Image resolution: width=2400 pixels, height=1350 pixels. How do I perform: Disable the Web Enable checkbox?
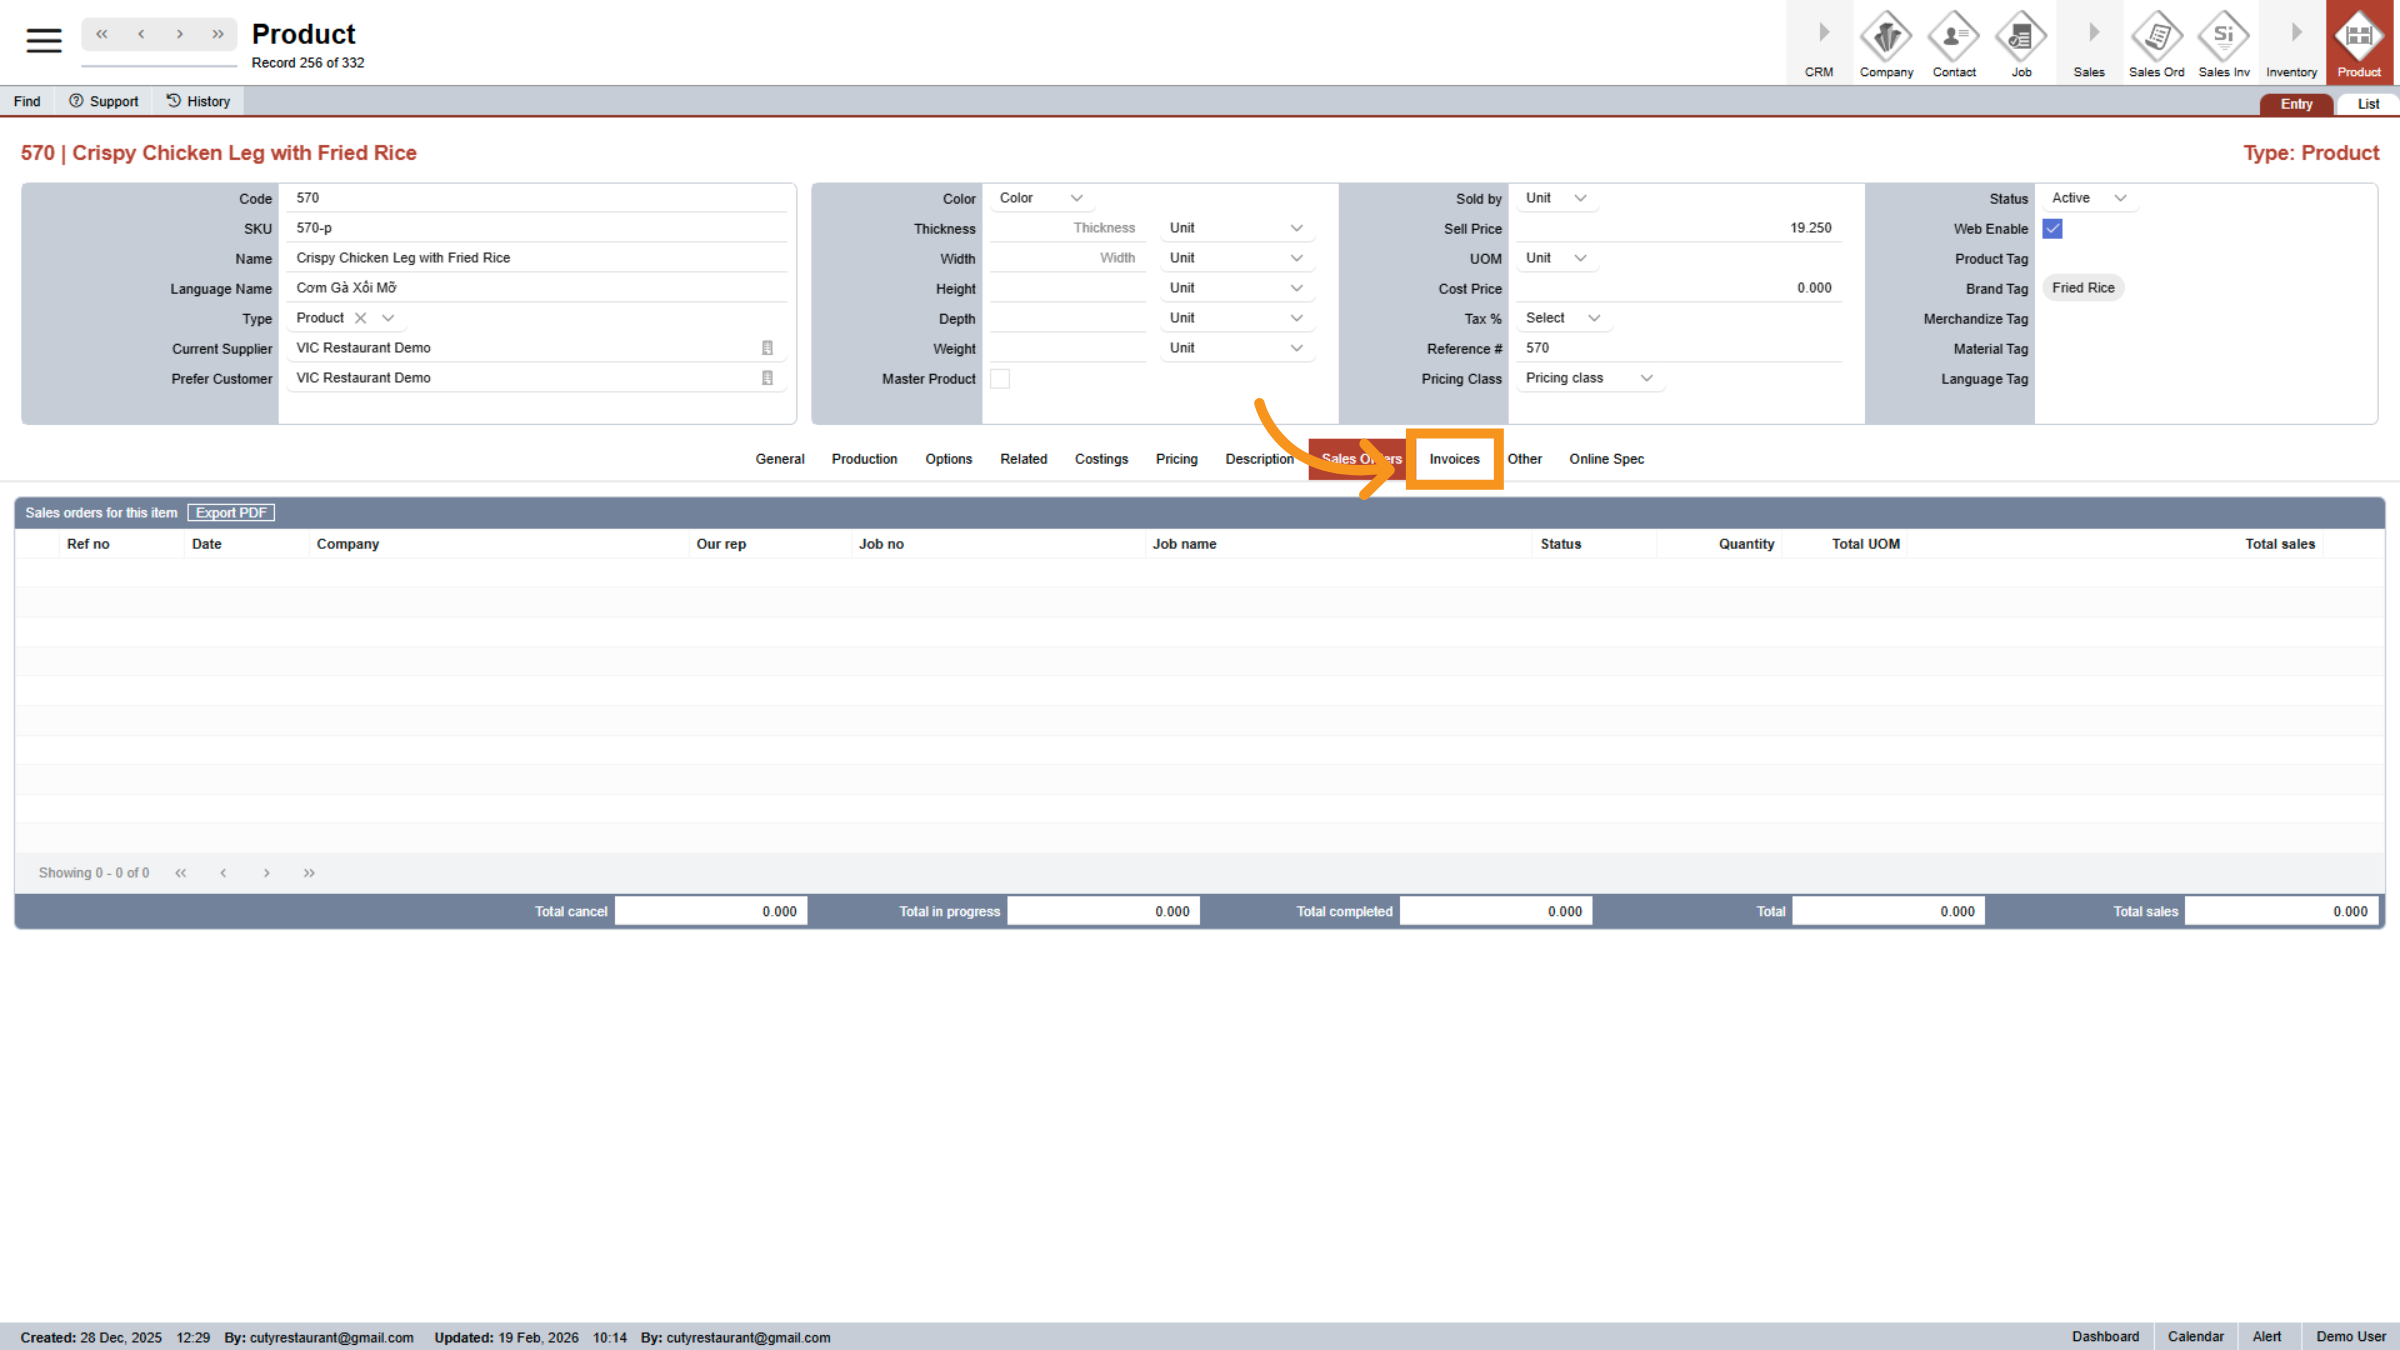point(2052,228)
